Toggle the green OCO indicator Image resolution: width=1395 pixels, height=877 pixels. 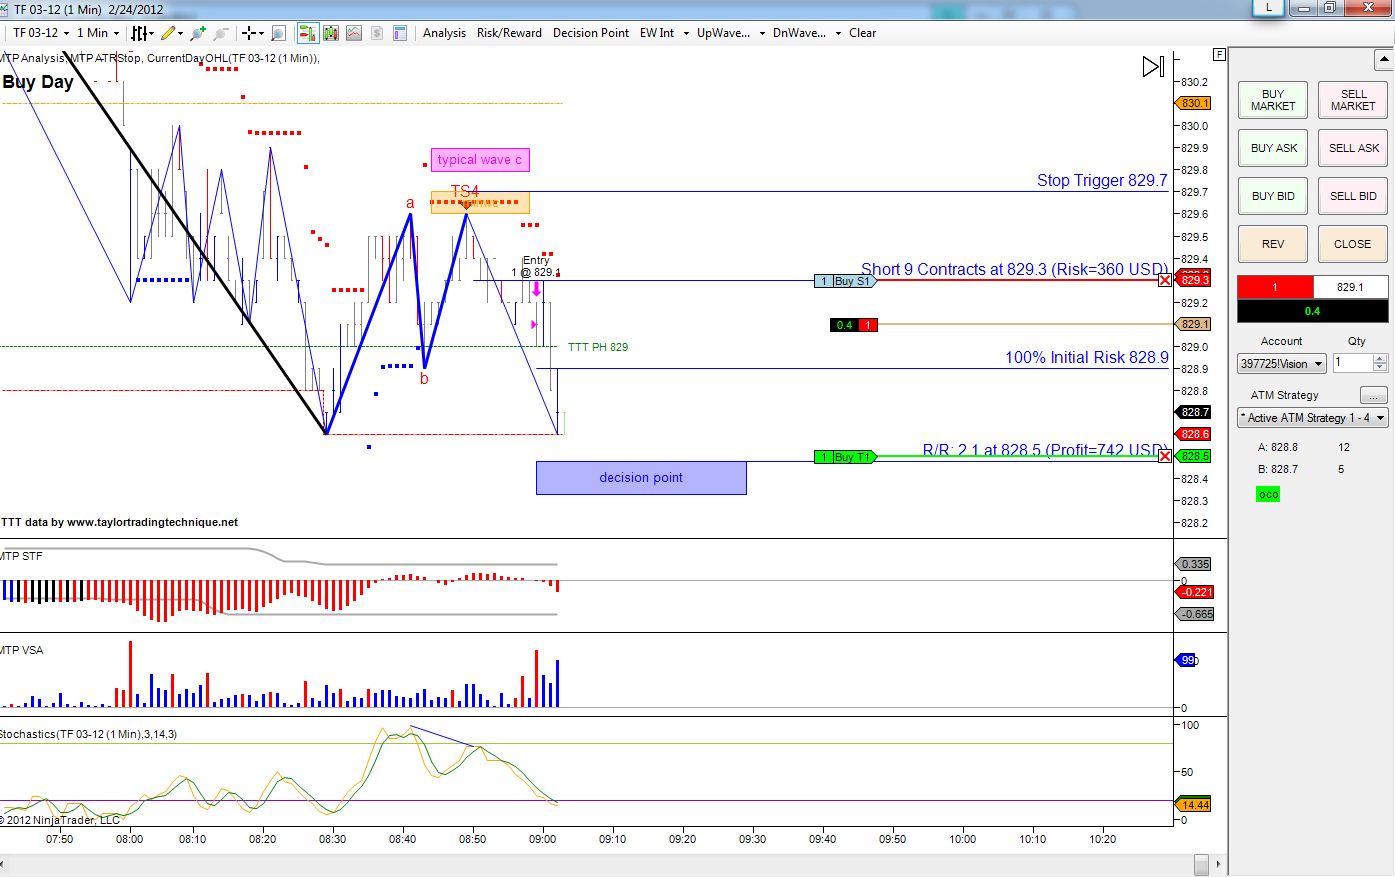point(1268,494)
